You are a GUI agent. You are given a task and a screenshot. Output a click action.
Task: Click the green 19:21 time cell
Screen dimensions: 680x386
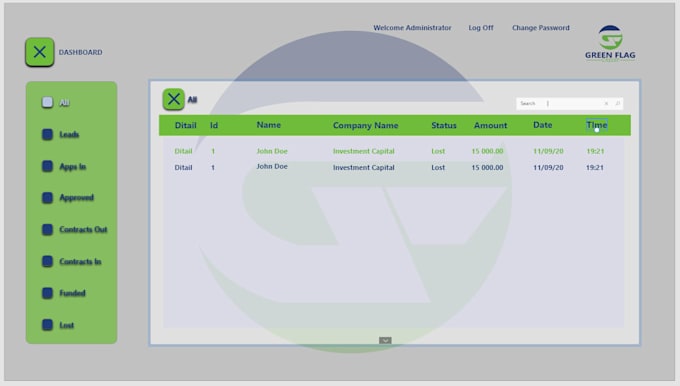coord(595,151)
